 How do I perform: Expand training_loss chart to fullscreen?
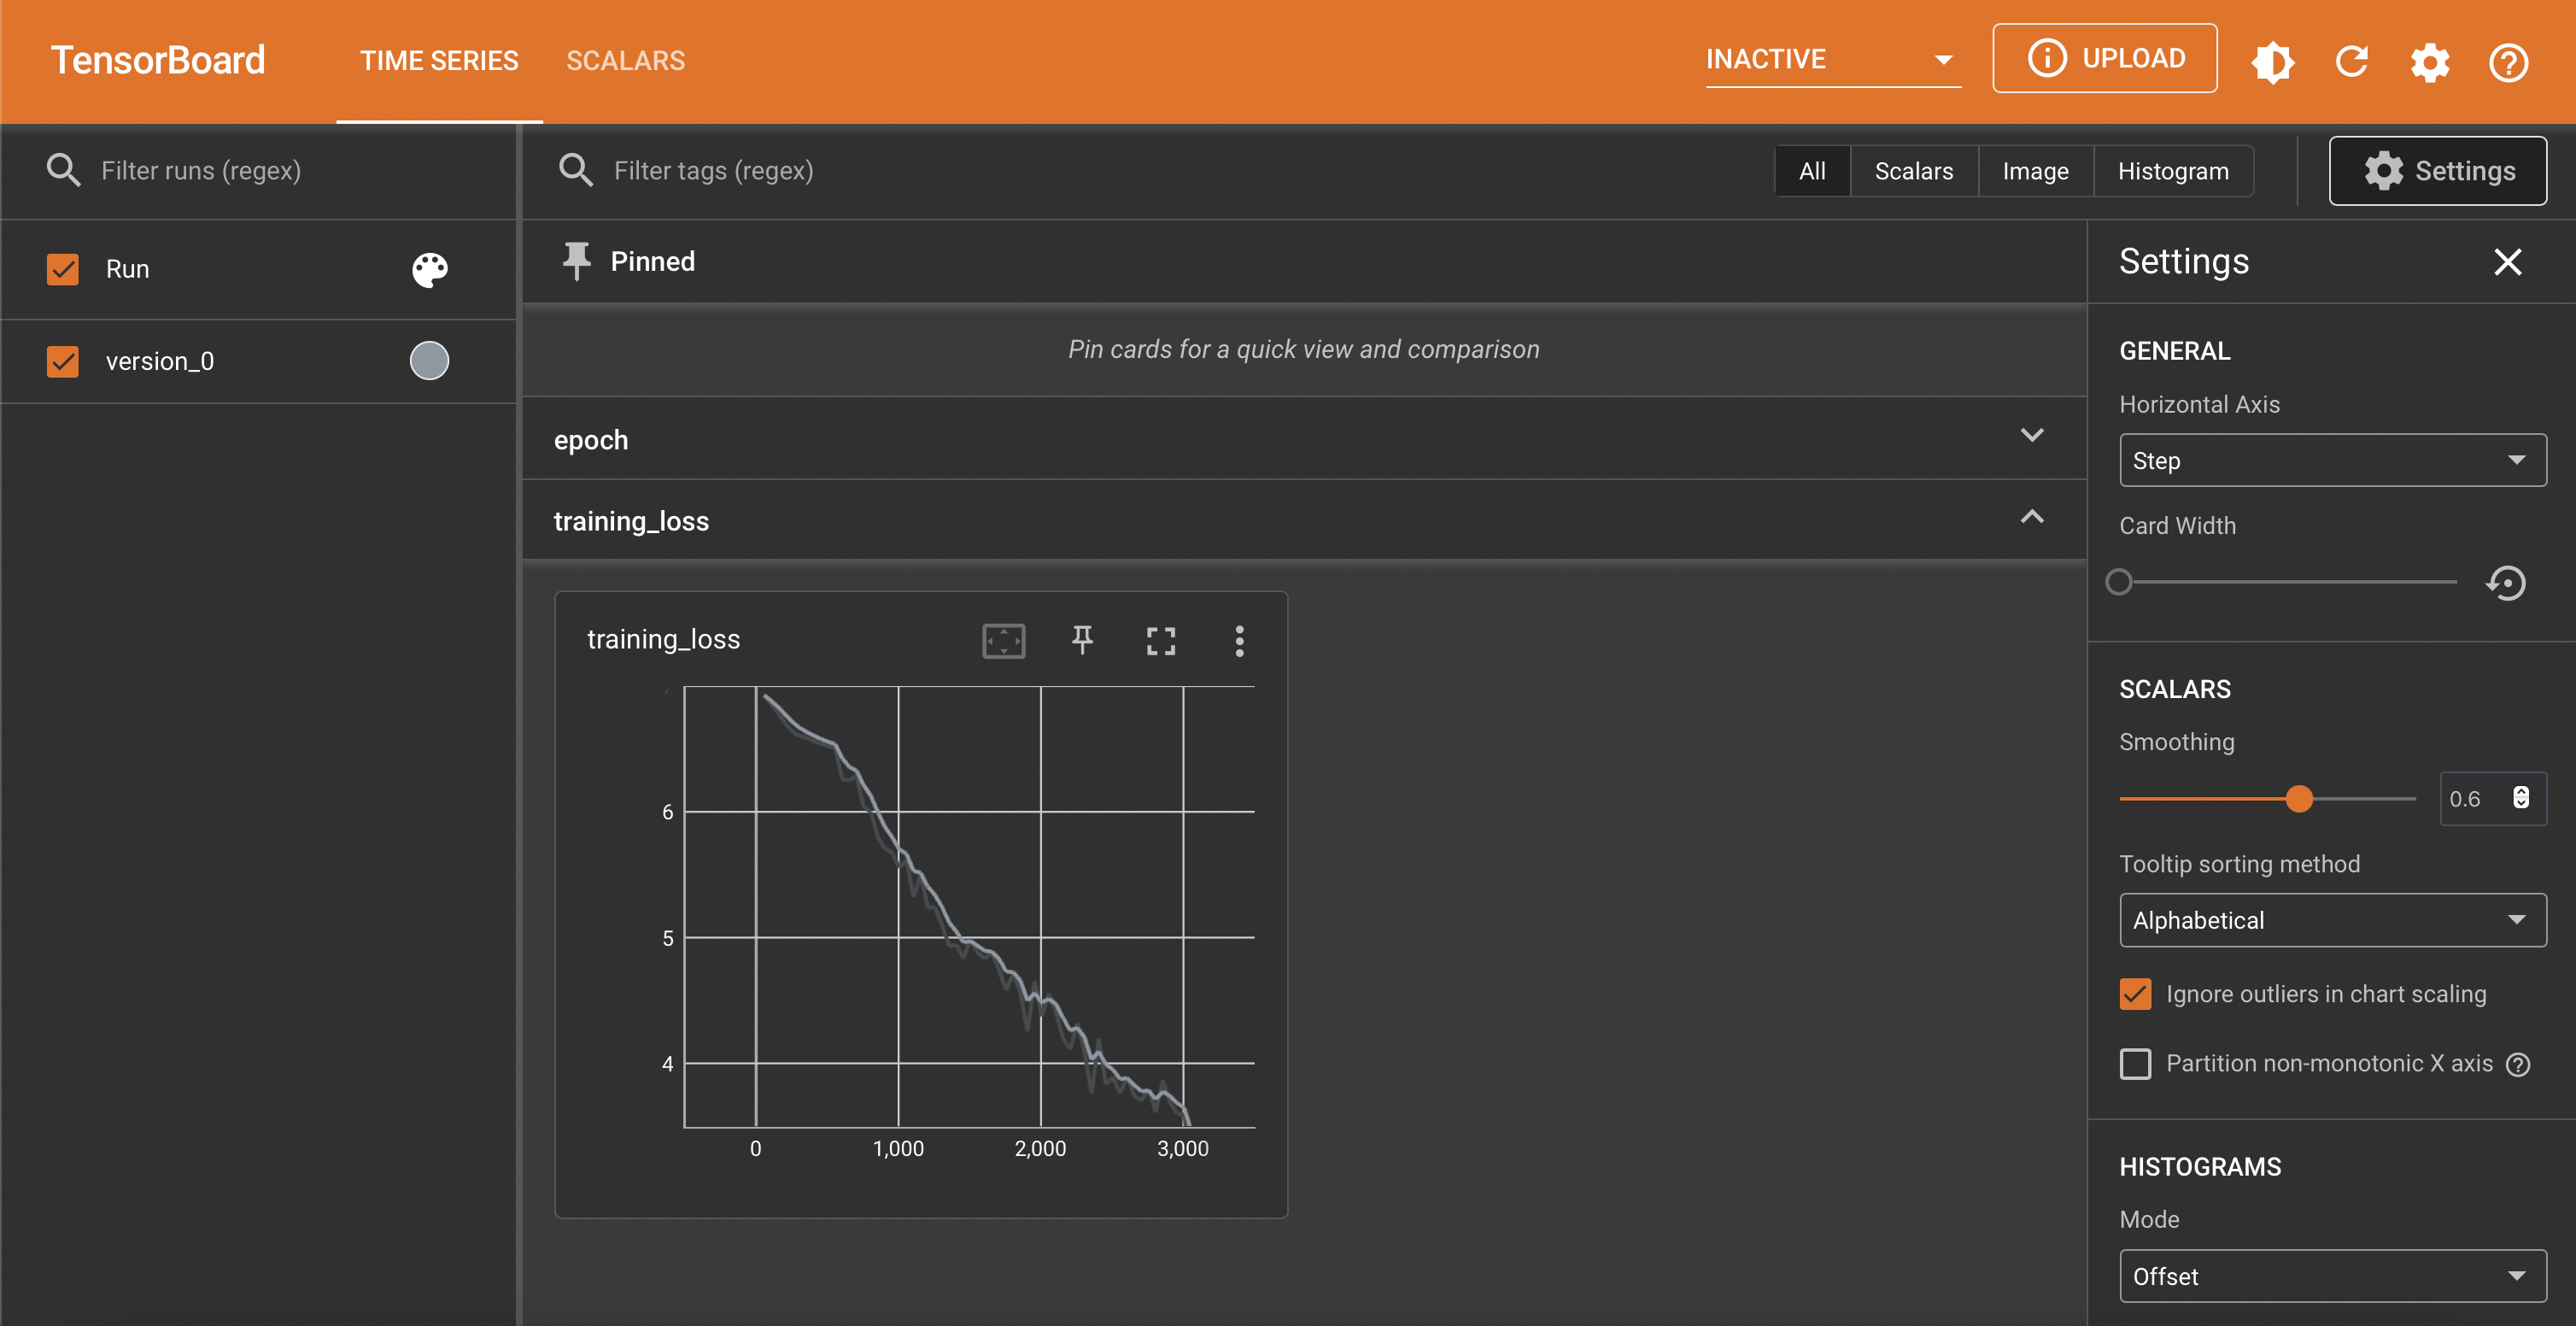pos(1160,641)
